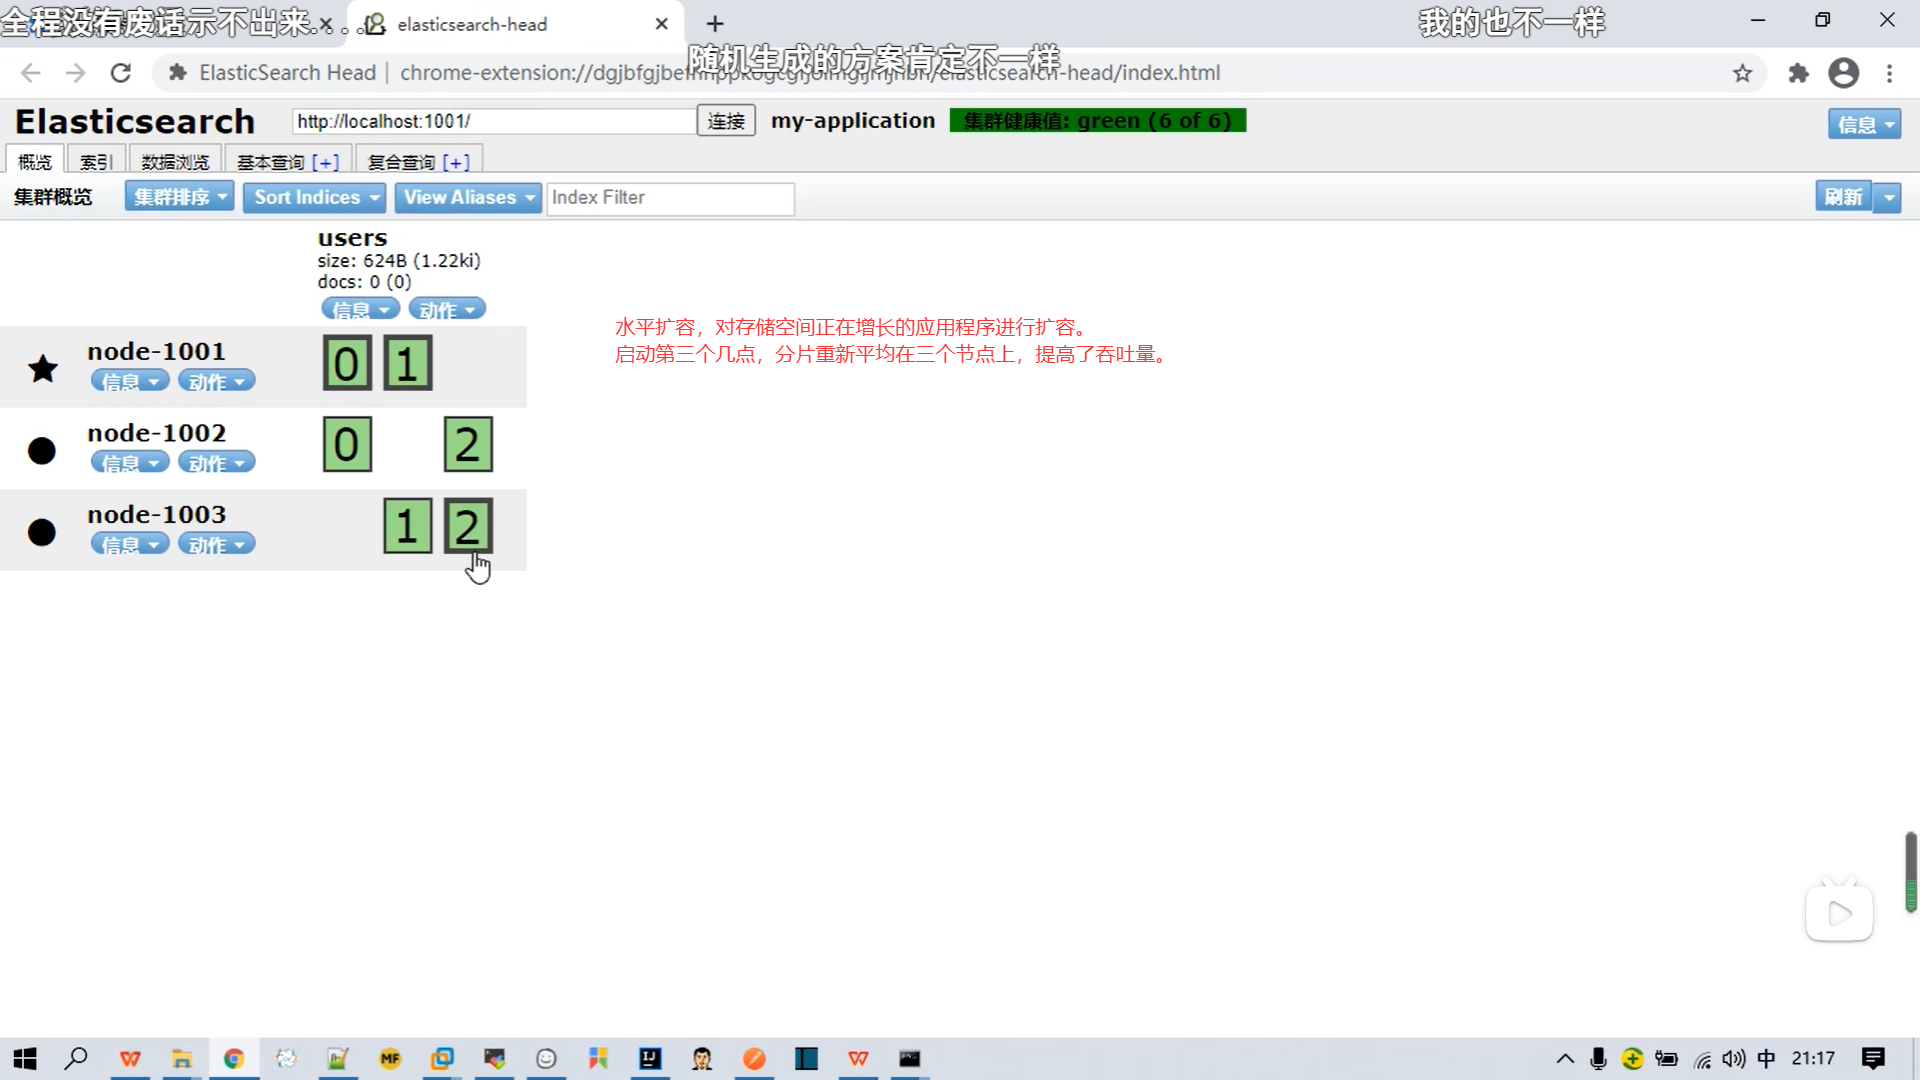The width and height of the screenshot is (1920, 1080).
Task: Switch to the 数据浏览 tab
Action: [x=175, y=162]
